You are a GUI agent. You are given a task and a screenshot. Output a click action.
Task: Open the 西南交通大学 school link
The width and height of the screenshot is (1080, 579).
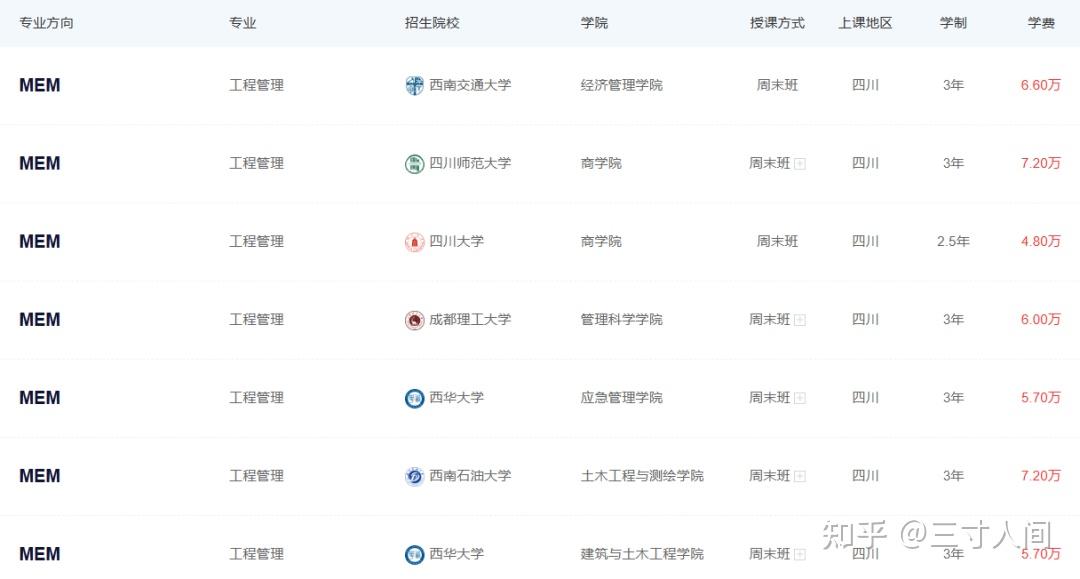coord(470,85)
